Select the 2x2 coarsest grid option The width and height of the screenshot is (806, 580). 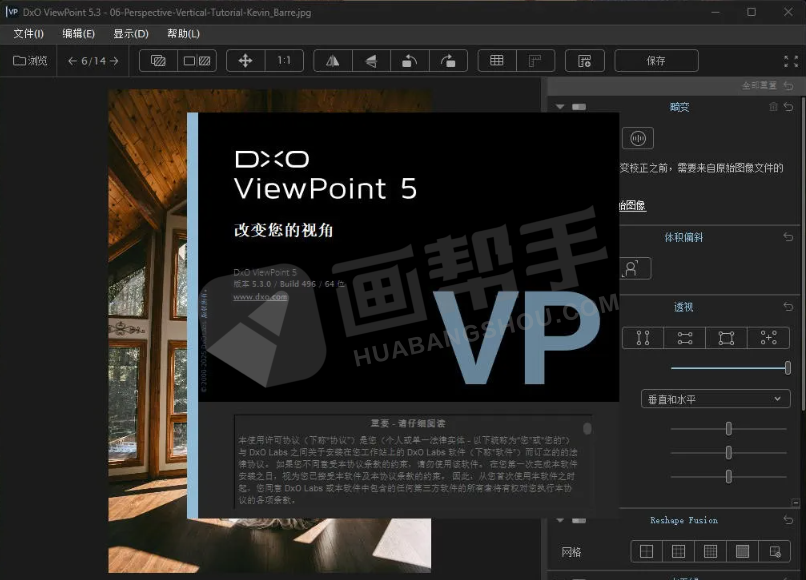[647, 552]
